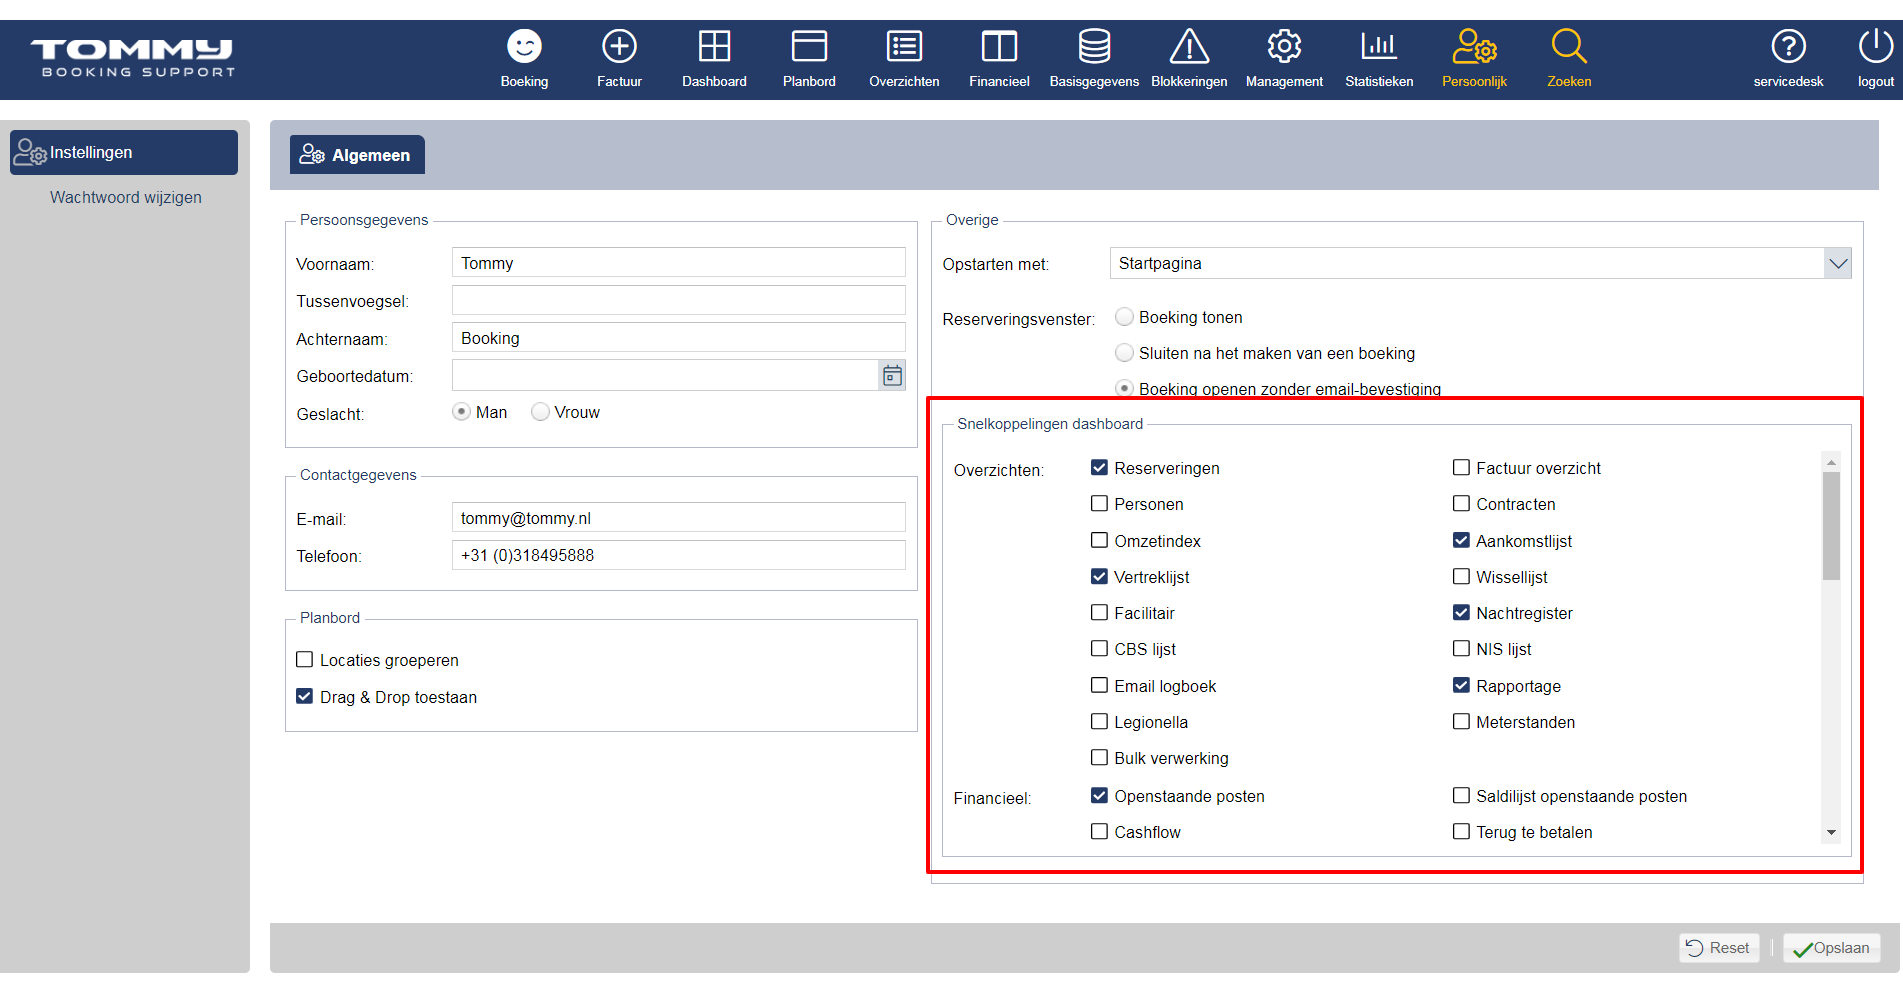Select Sluiten na het maken van een boeking
Image resolution: width=1903 pixels, height=993 pixels.
(x=1124, y=353)
